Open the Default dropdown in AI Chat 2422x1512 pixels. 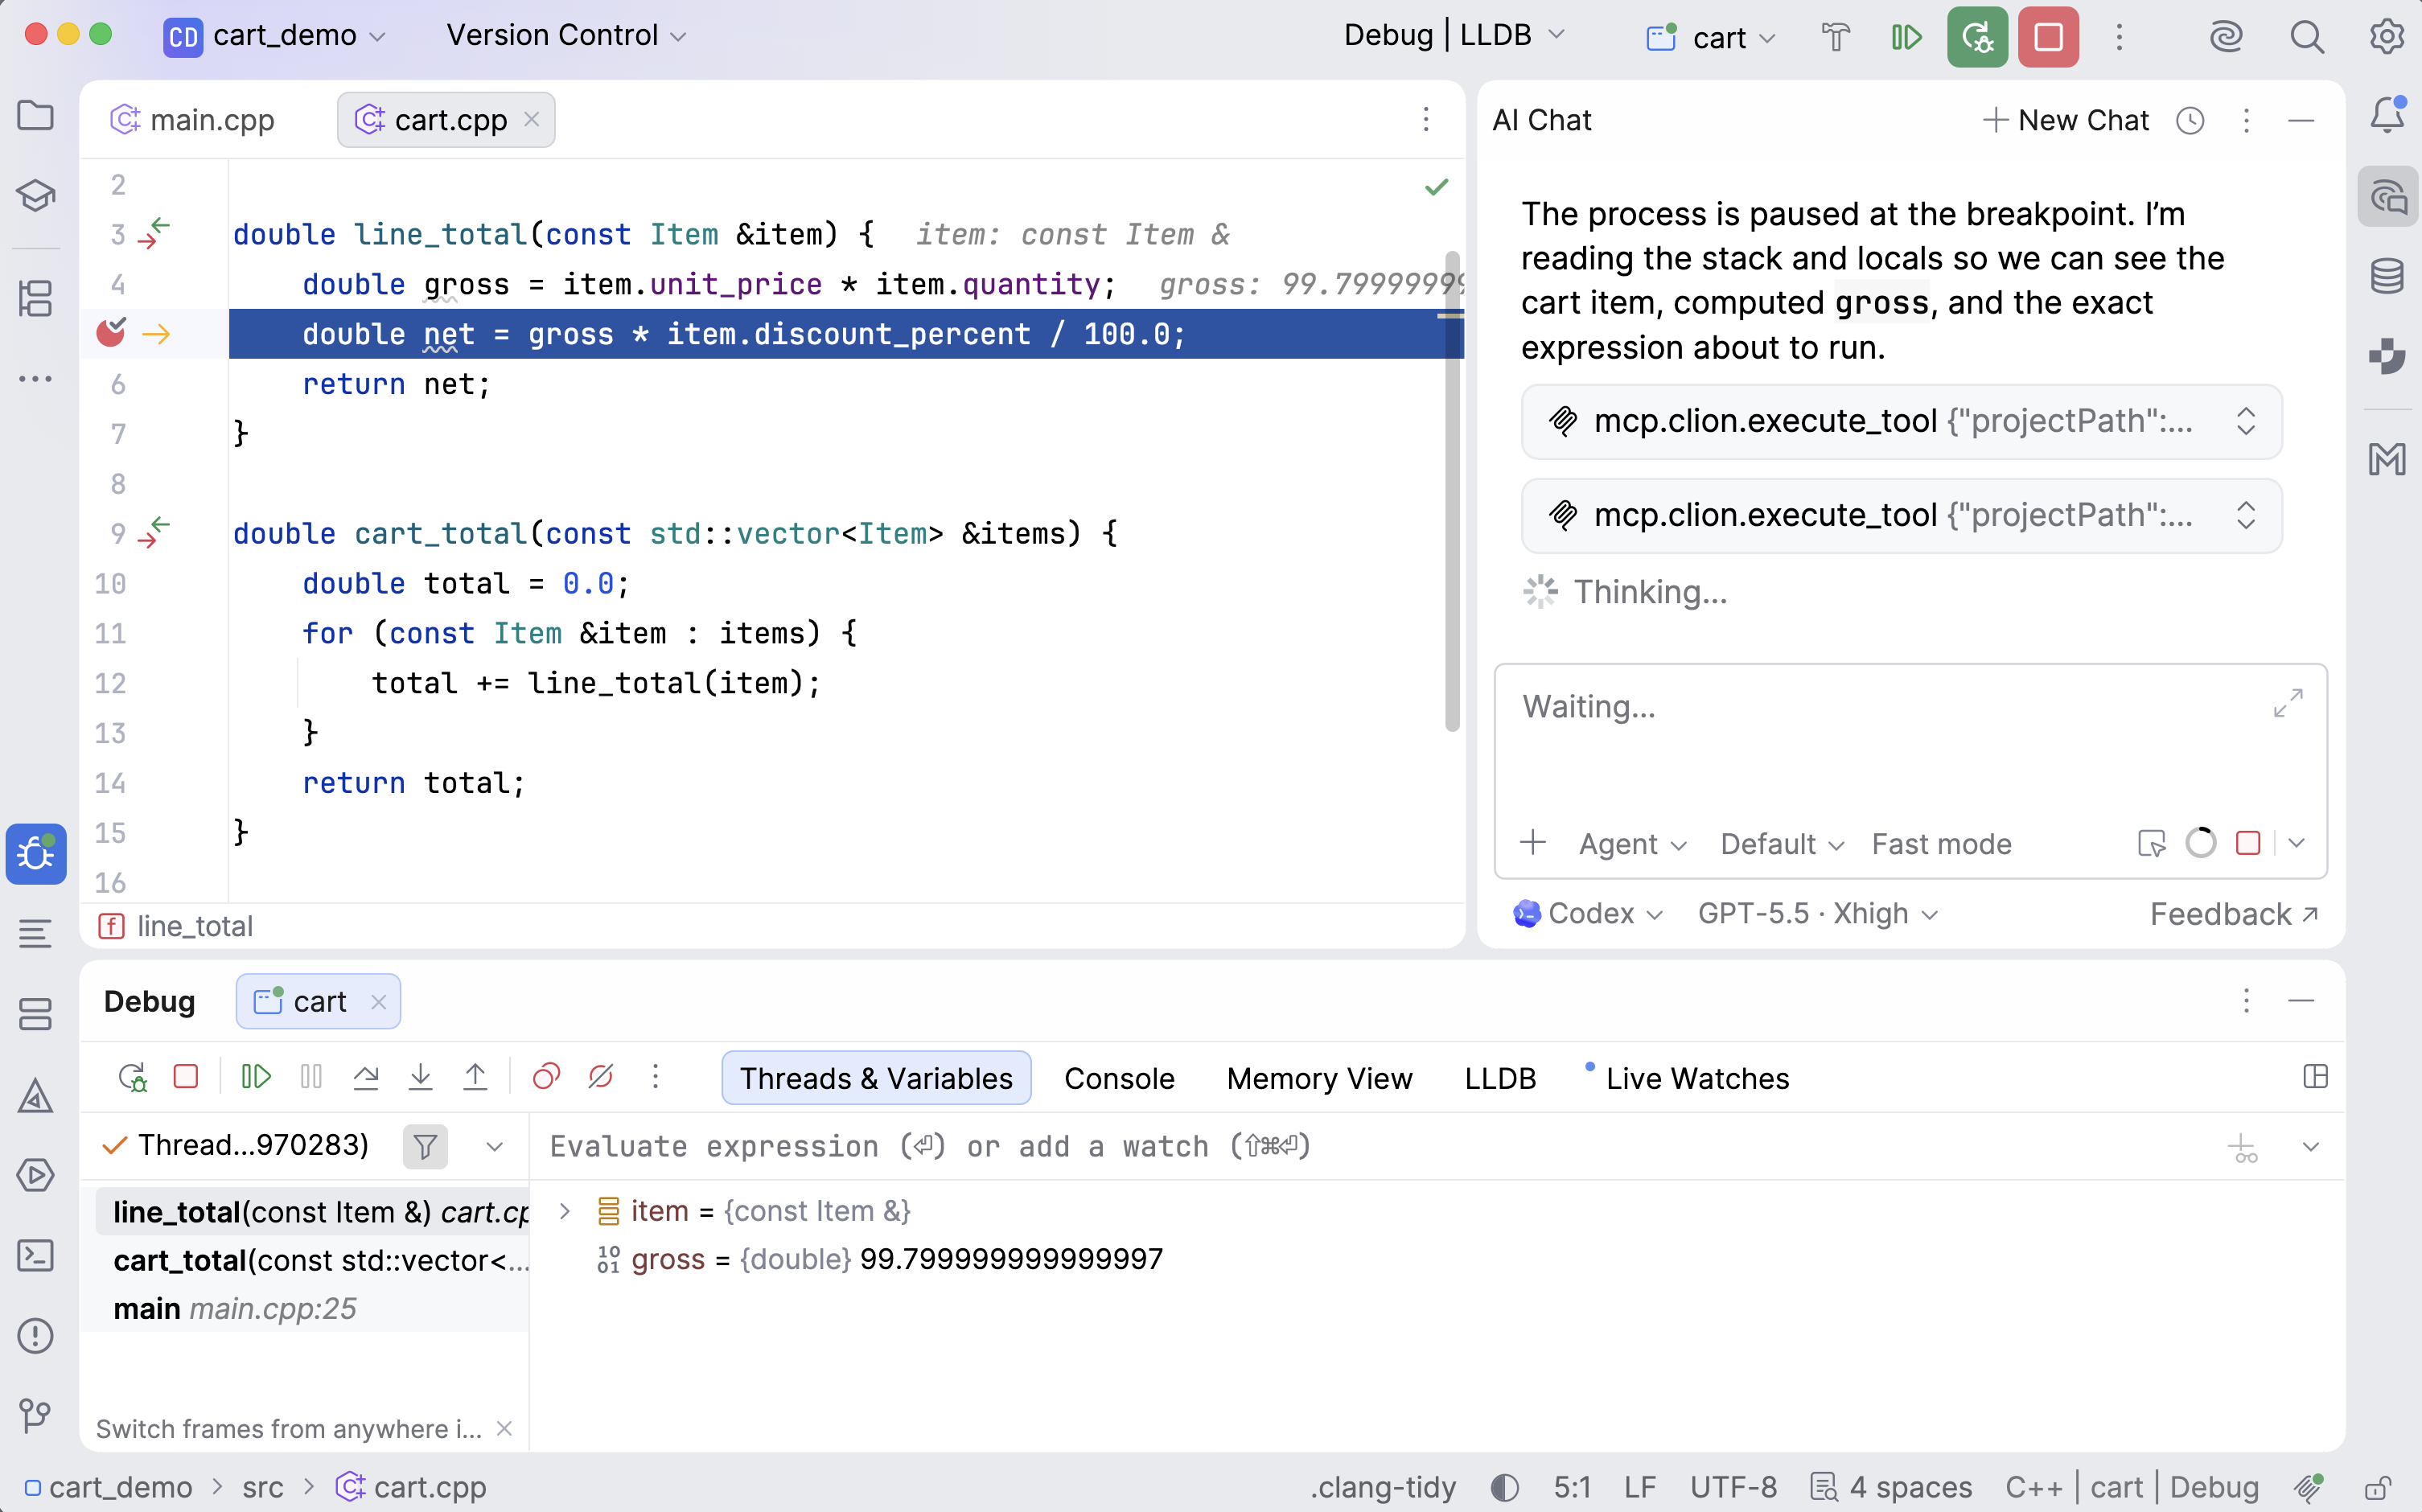point(1782,844)
